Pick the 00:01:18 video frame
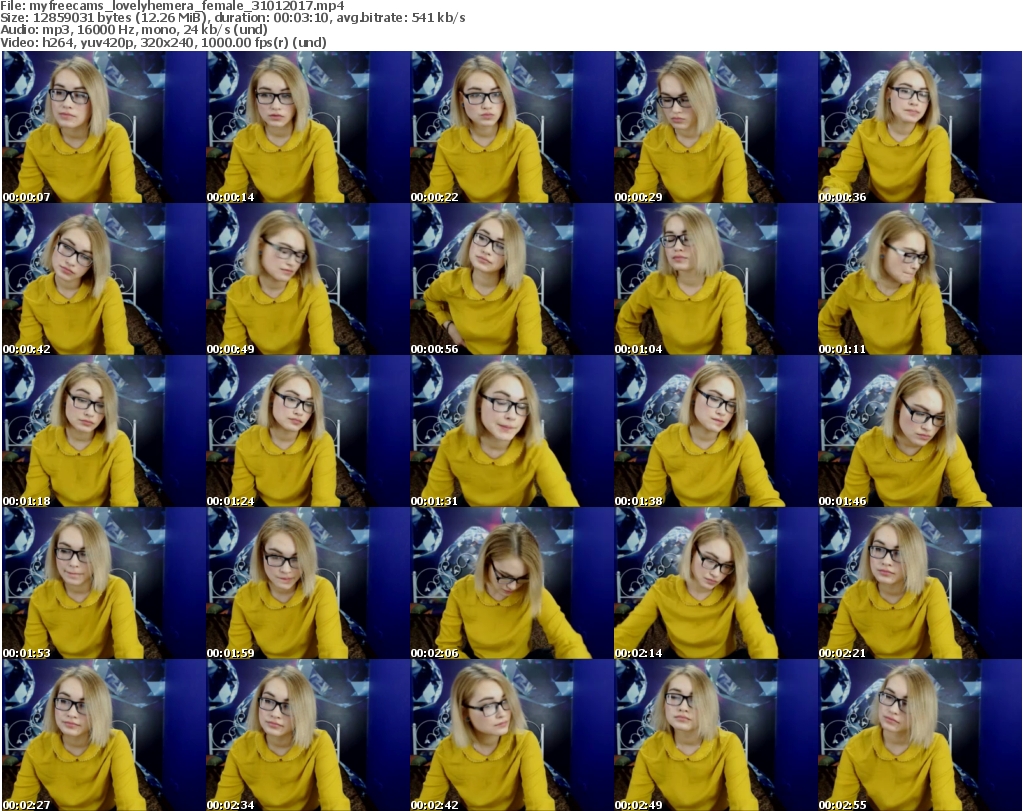 click(104, 431)
